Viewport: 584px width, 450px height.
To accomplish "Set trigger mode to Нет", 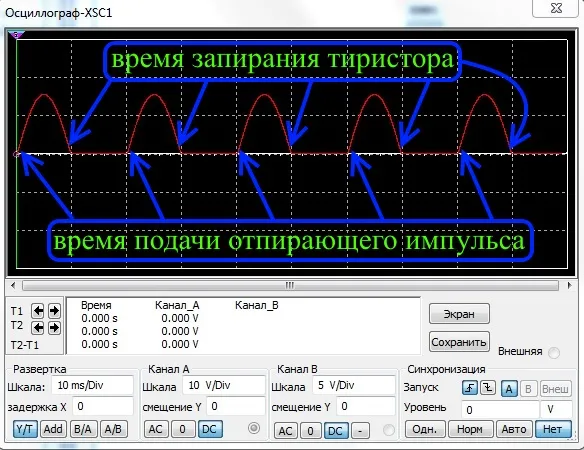I will click(553, 430).
